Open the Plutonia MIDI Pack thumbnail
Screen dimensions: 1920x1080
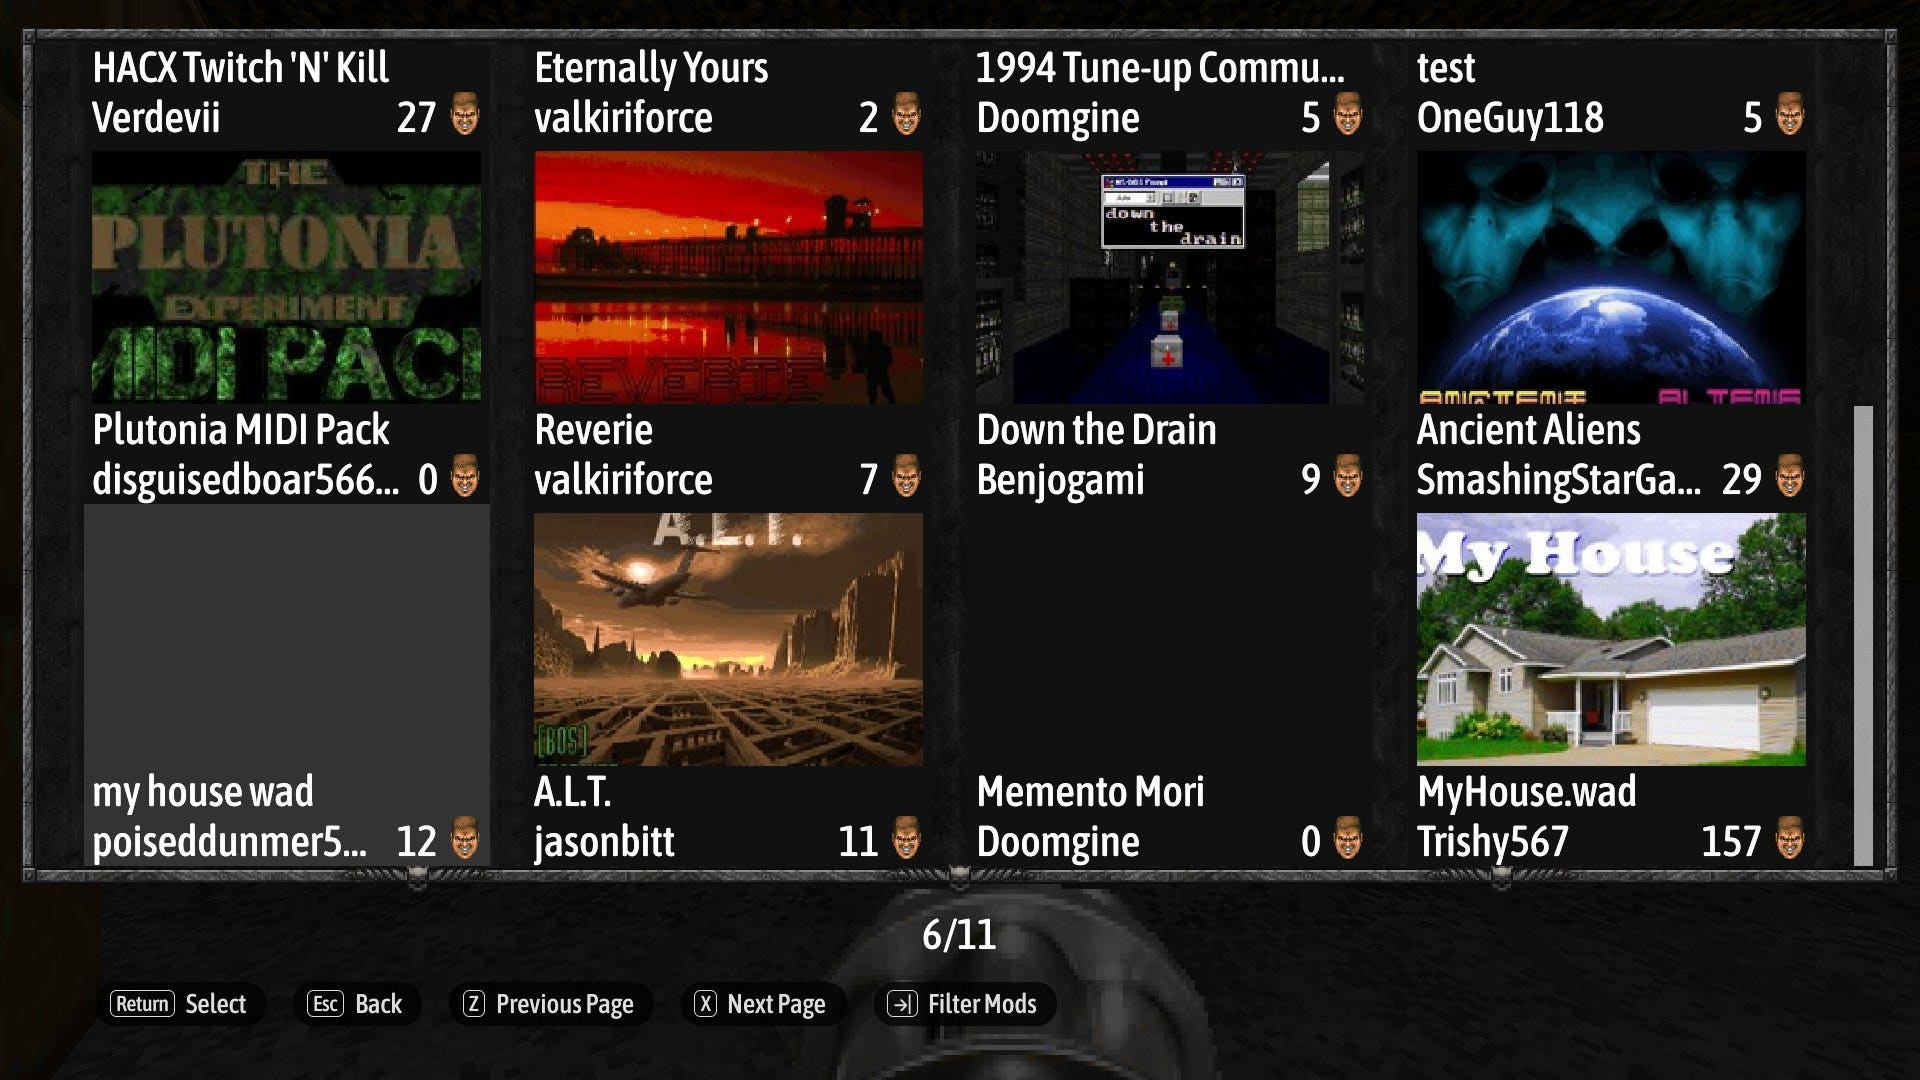(x=286, y=278)
